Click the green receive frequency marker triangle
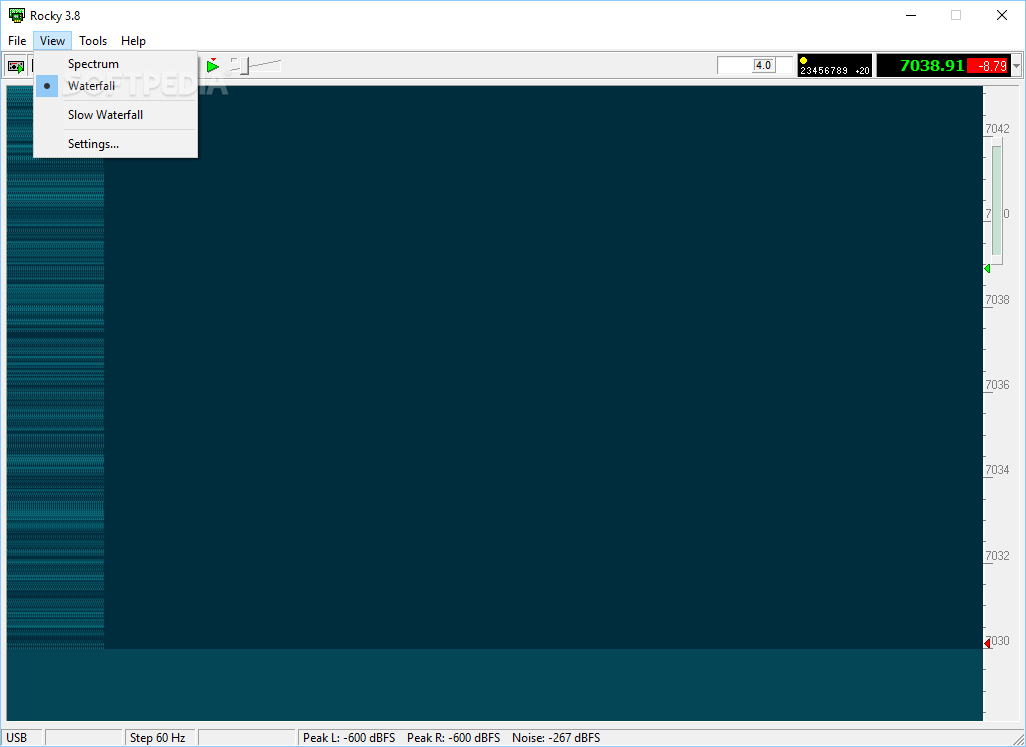1026x747 pixels. click(987, 269)
